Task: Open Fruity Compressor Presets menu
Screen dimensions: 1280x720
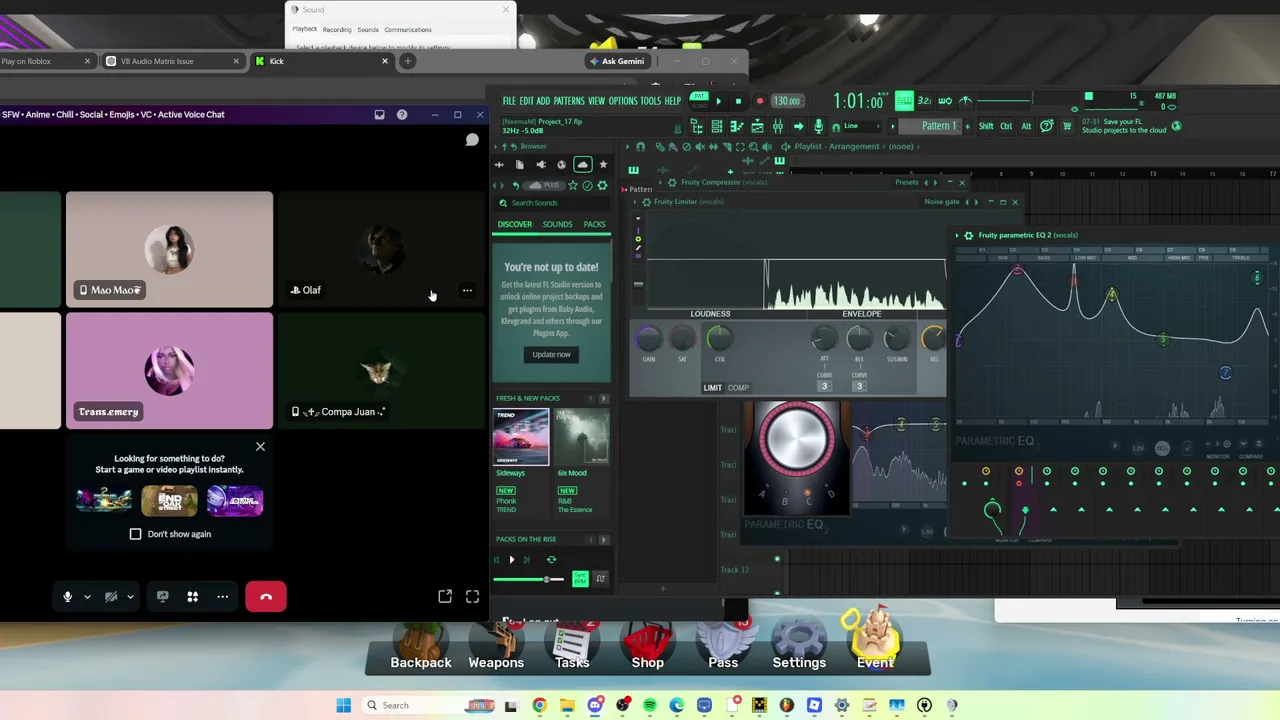Action: tap(907, 182)
